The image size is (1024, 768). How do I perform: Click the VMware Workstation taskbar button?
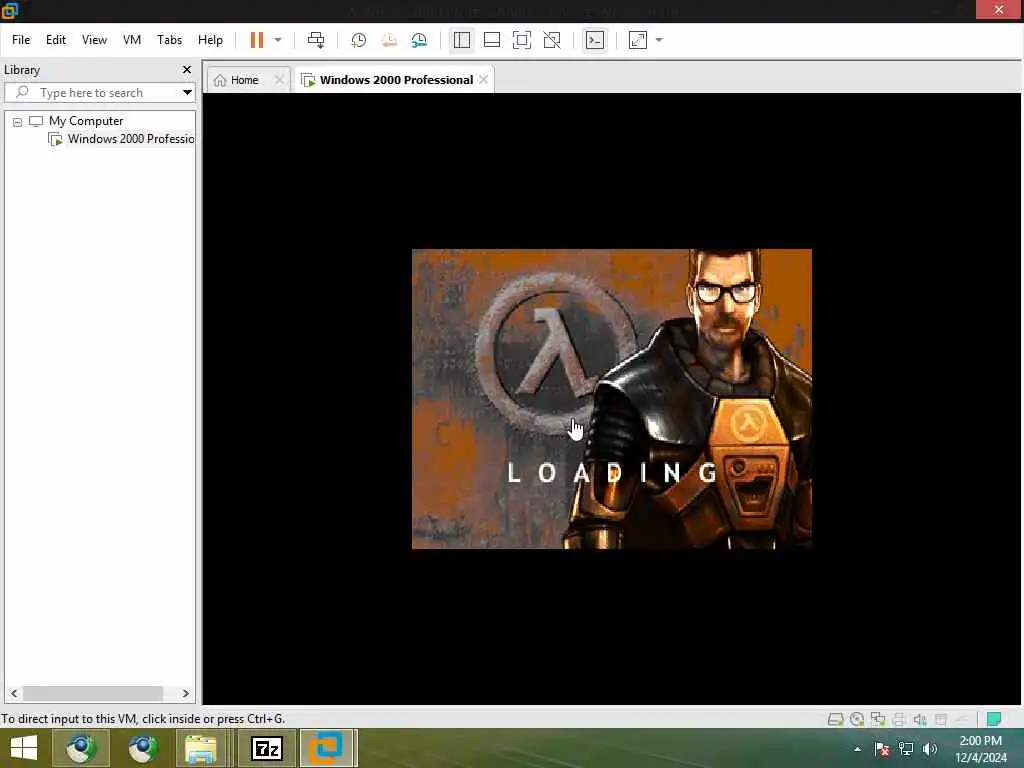click(x=326, y=748)
